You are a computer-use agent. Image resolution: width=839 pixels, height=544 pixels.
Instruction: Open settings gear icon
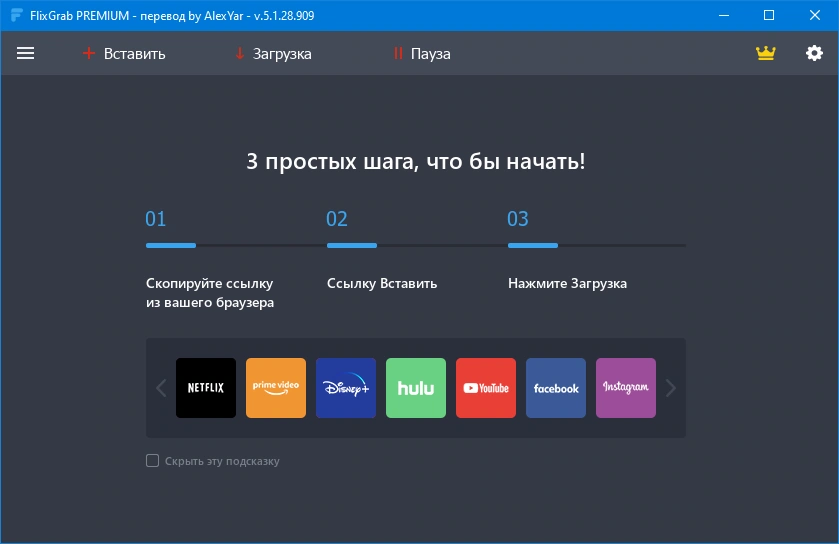(814, 53)
